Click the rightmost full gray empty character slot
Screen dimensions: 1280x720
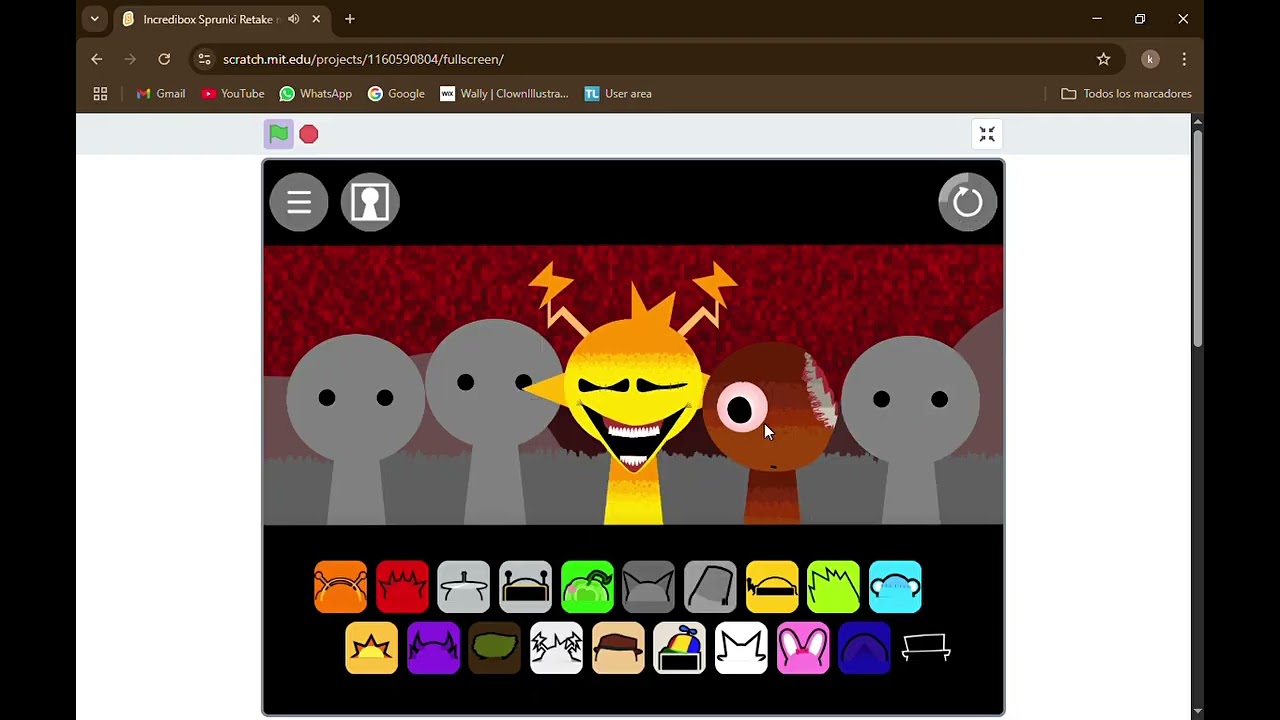tap(910, 430)
